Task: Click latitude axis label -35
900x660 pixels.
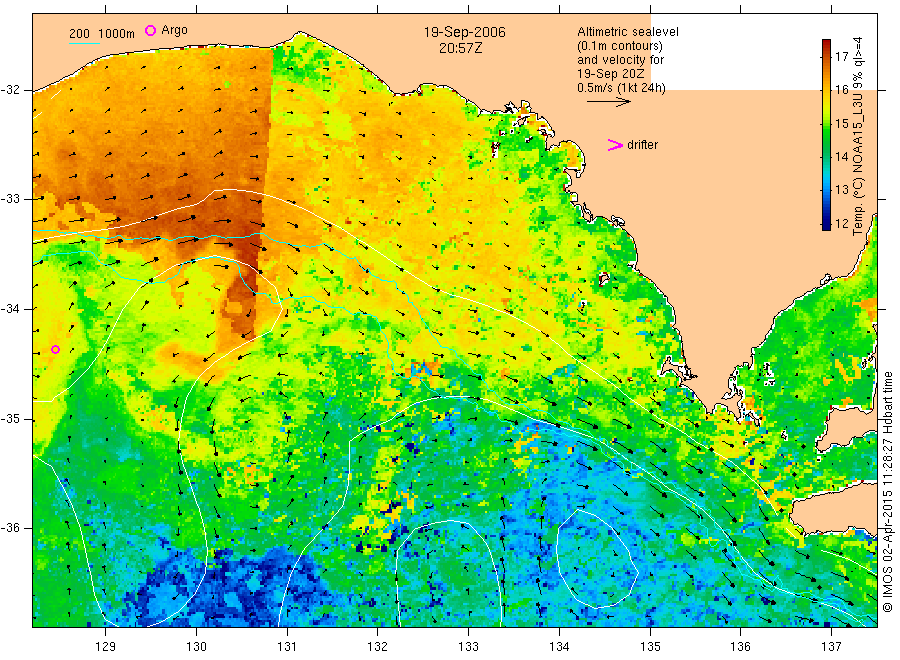Action: [x=10, y=419]
